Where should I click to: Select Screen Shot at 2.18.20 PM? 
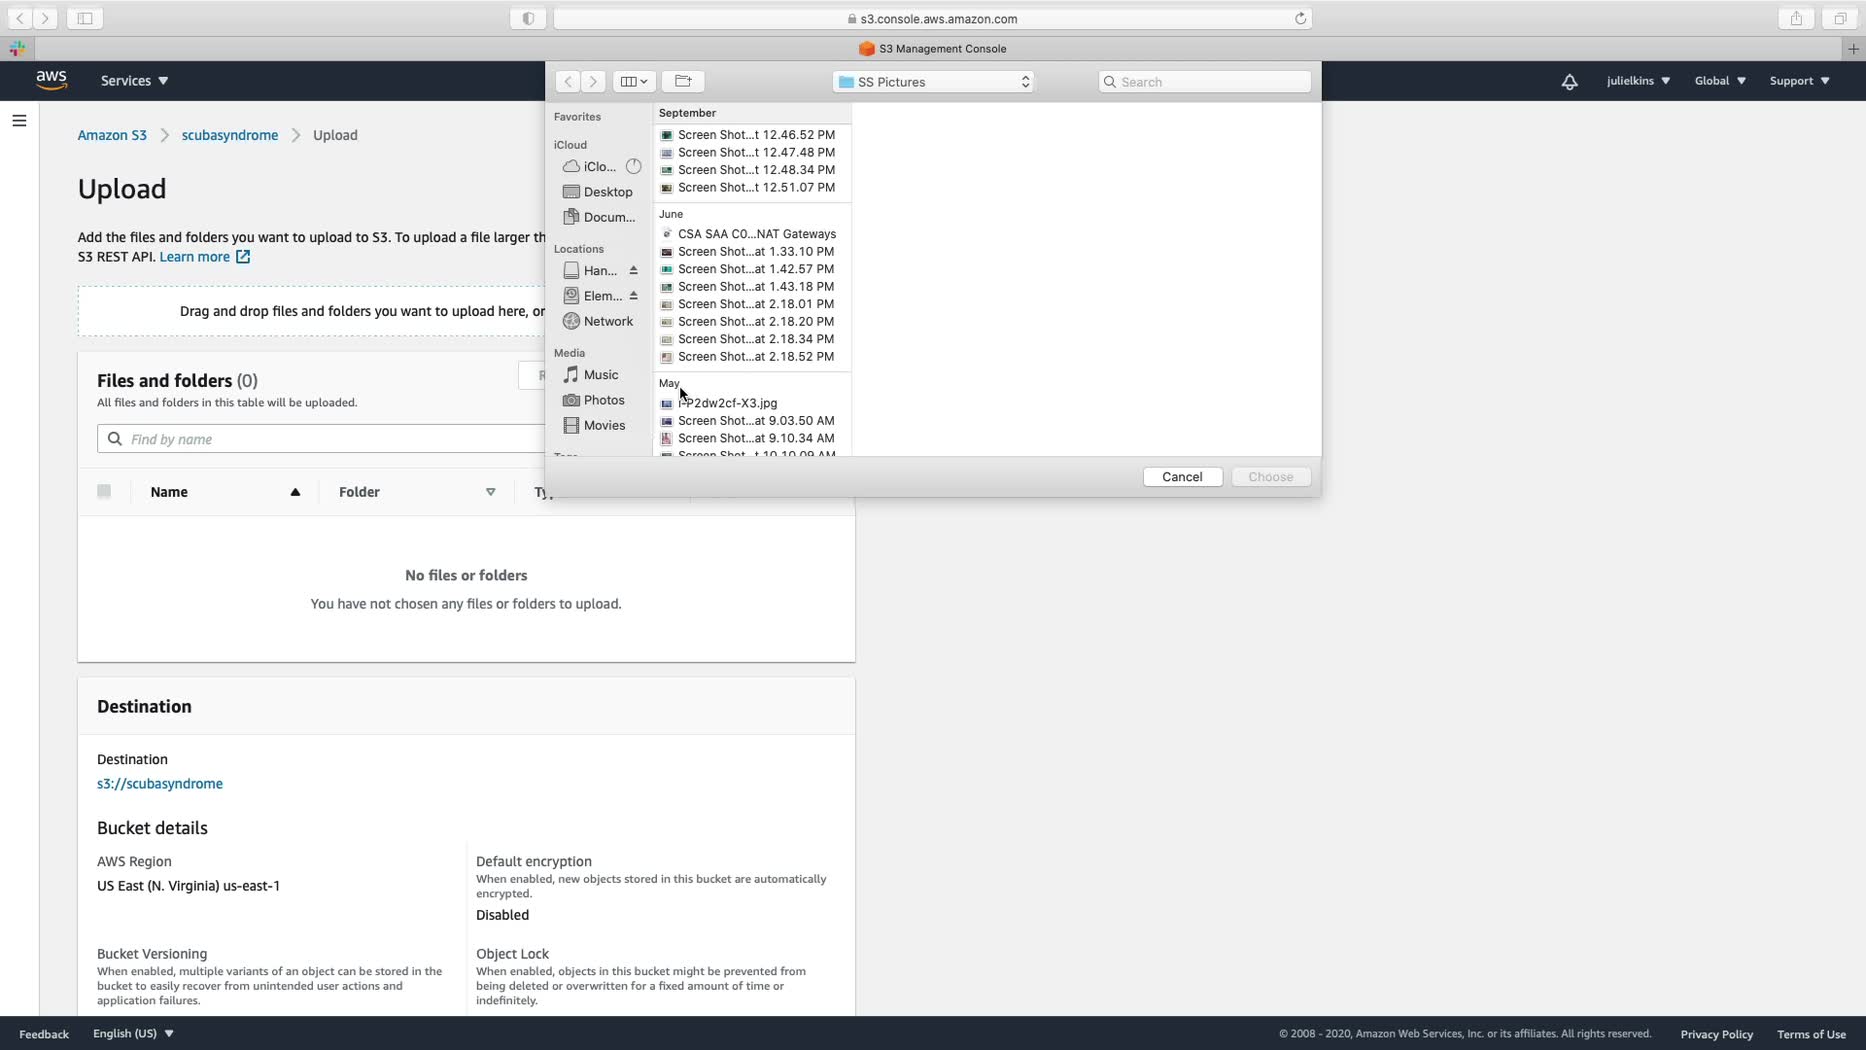coord(751,322)
